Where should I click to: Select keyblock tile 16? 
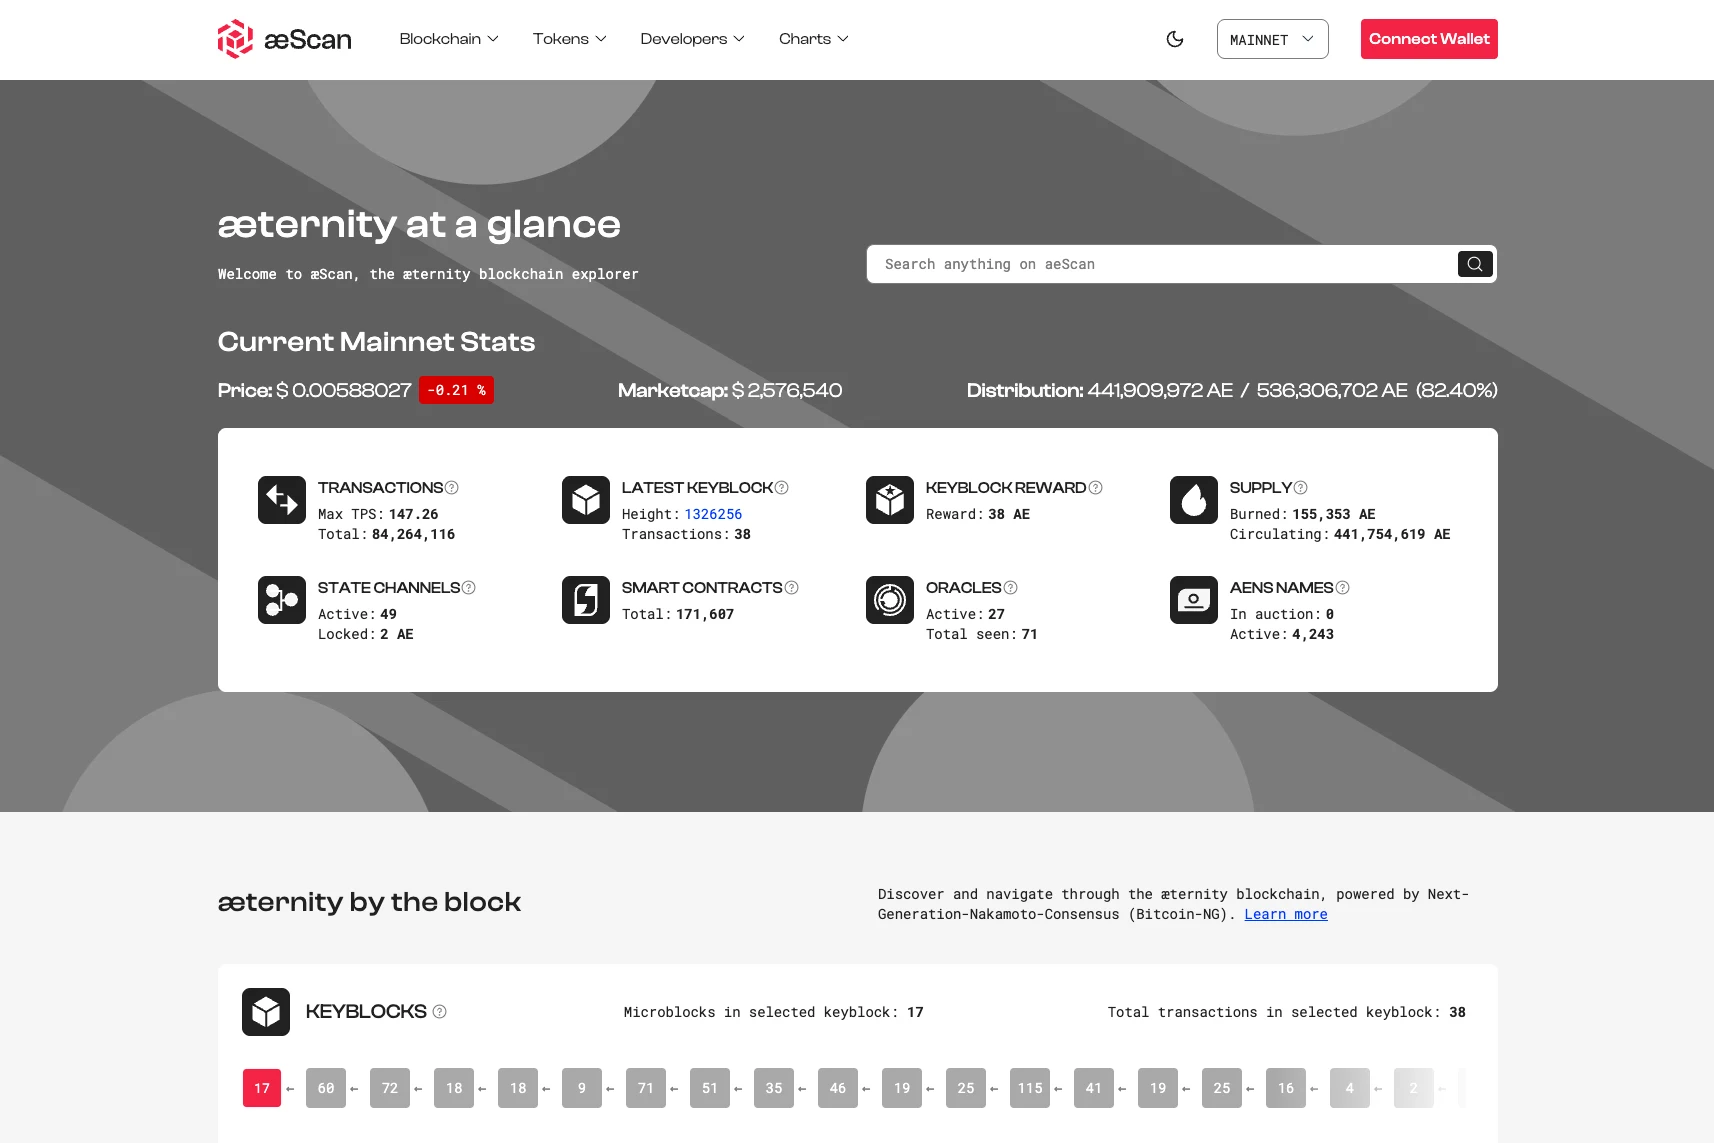(1286, 1088)
